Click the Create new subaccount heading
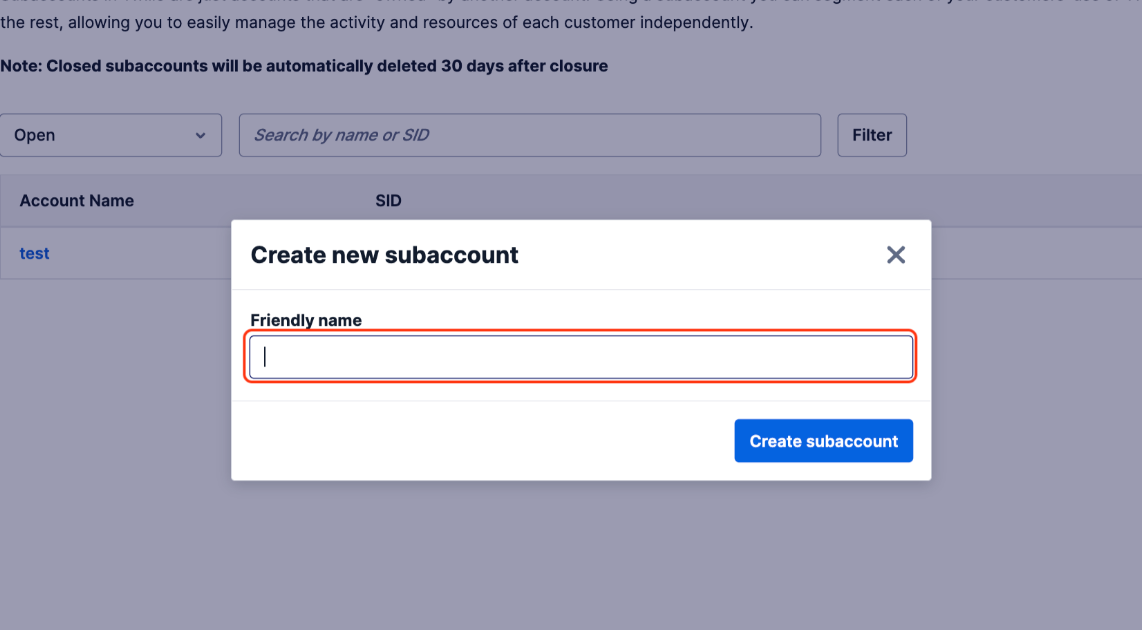The width and height of the screenshot is (1142, 630). (384, 255)
